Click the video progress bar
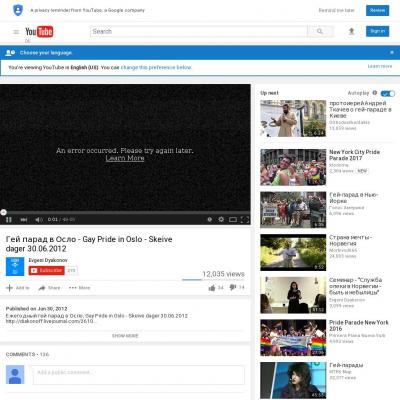400x400 pixels. pyautogui.click(x=125, y=212)
